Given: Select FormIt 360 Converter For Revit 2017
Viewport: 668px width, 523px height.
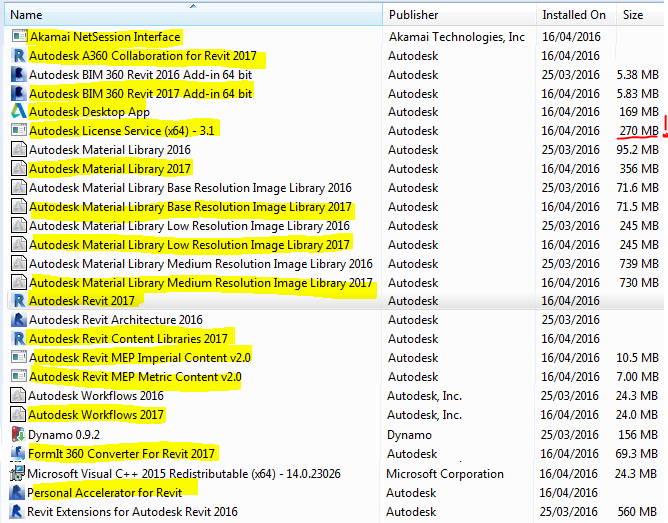Looking at the screenshot, I should pyautogui.click(x=121, y=454).
